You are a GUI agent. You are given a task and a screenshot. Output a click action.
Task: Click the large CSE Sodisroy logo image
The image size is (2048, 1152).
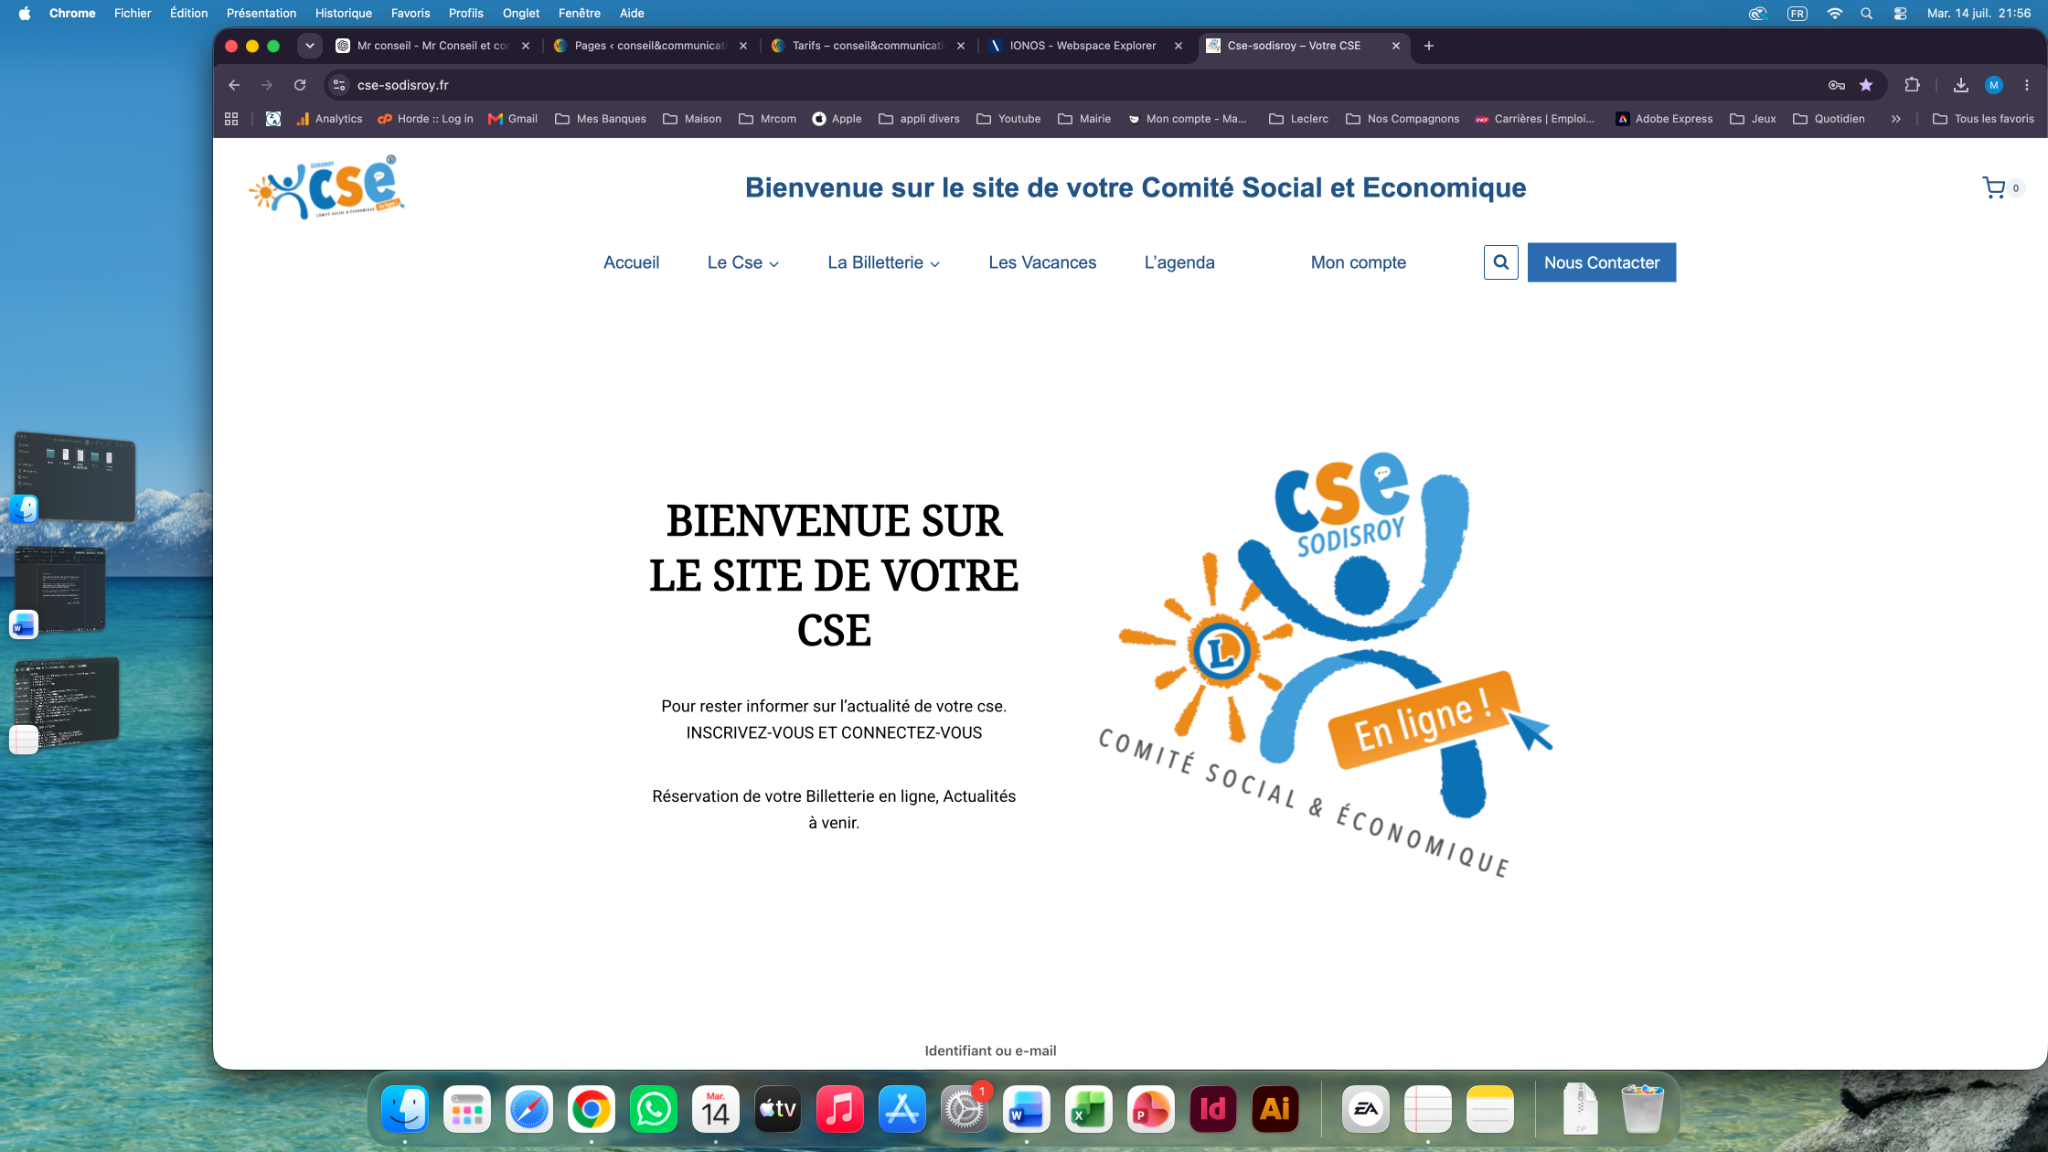pos(1325,665)
